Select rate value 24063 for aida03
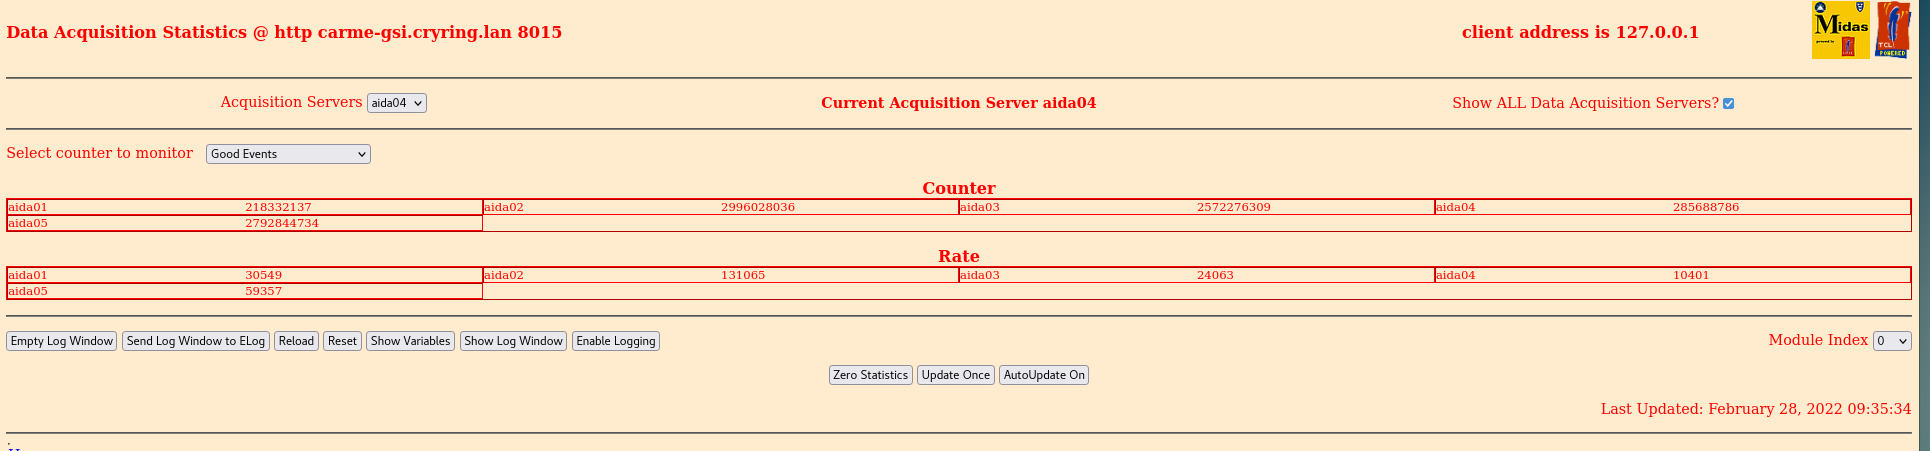This screenshot has height=451, width=1930. click(1215, 275)
